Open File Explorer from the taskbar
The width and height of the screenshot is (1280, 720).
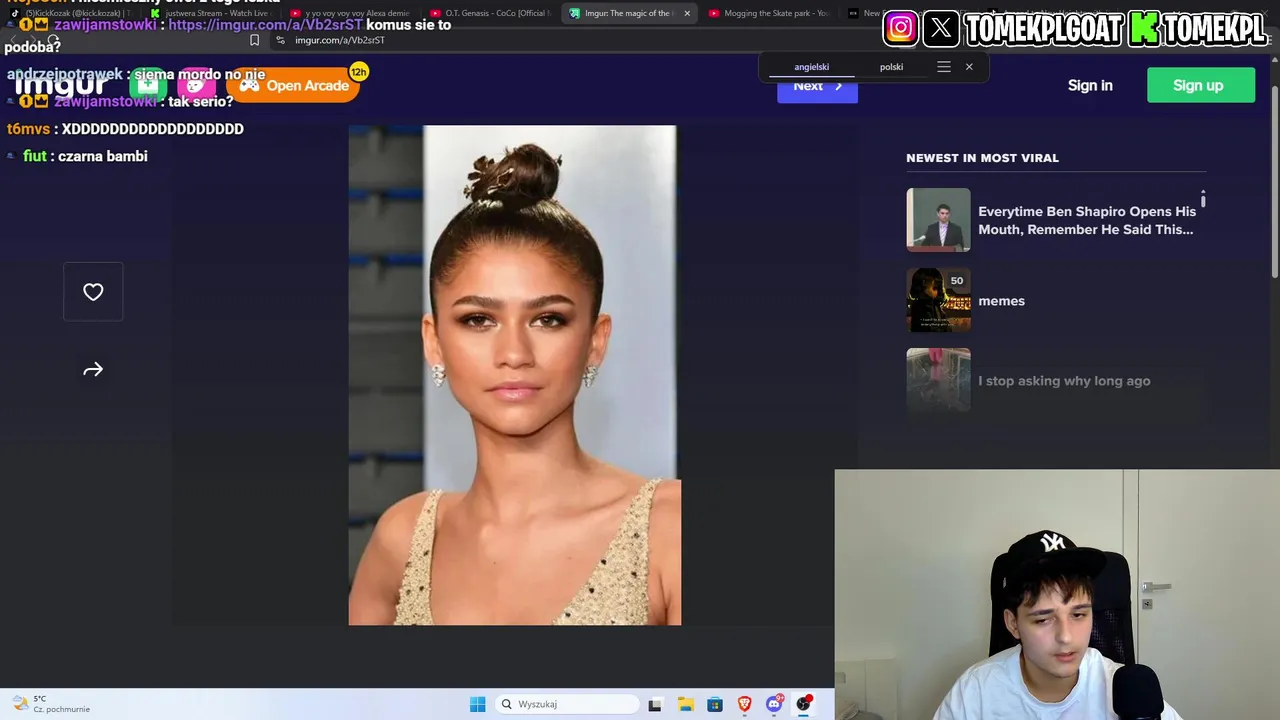pos(685,704)
